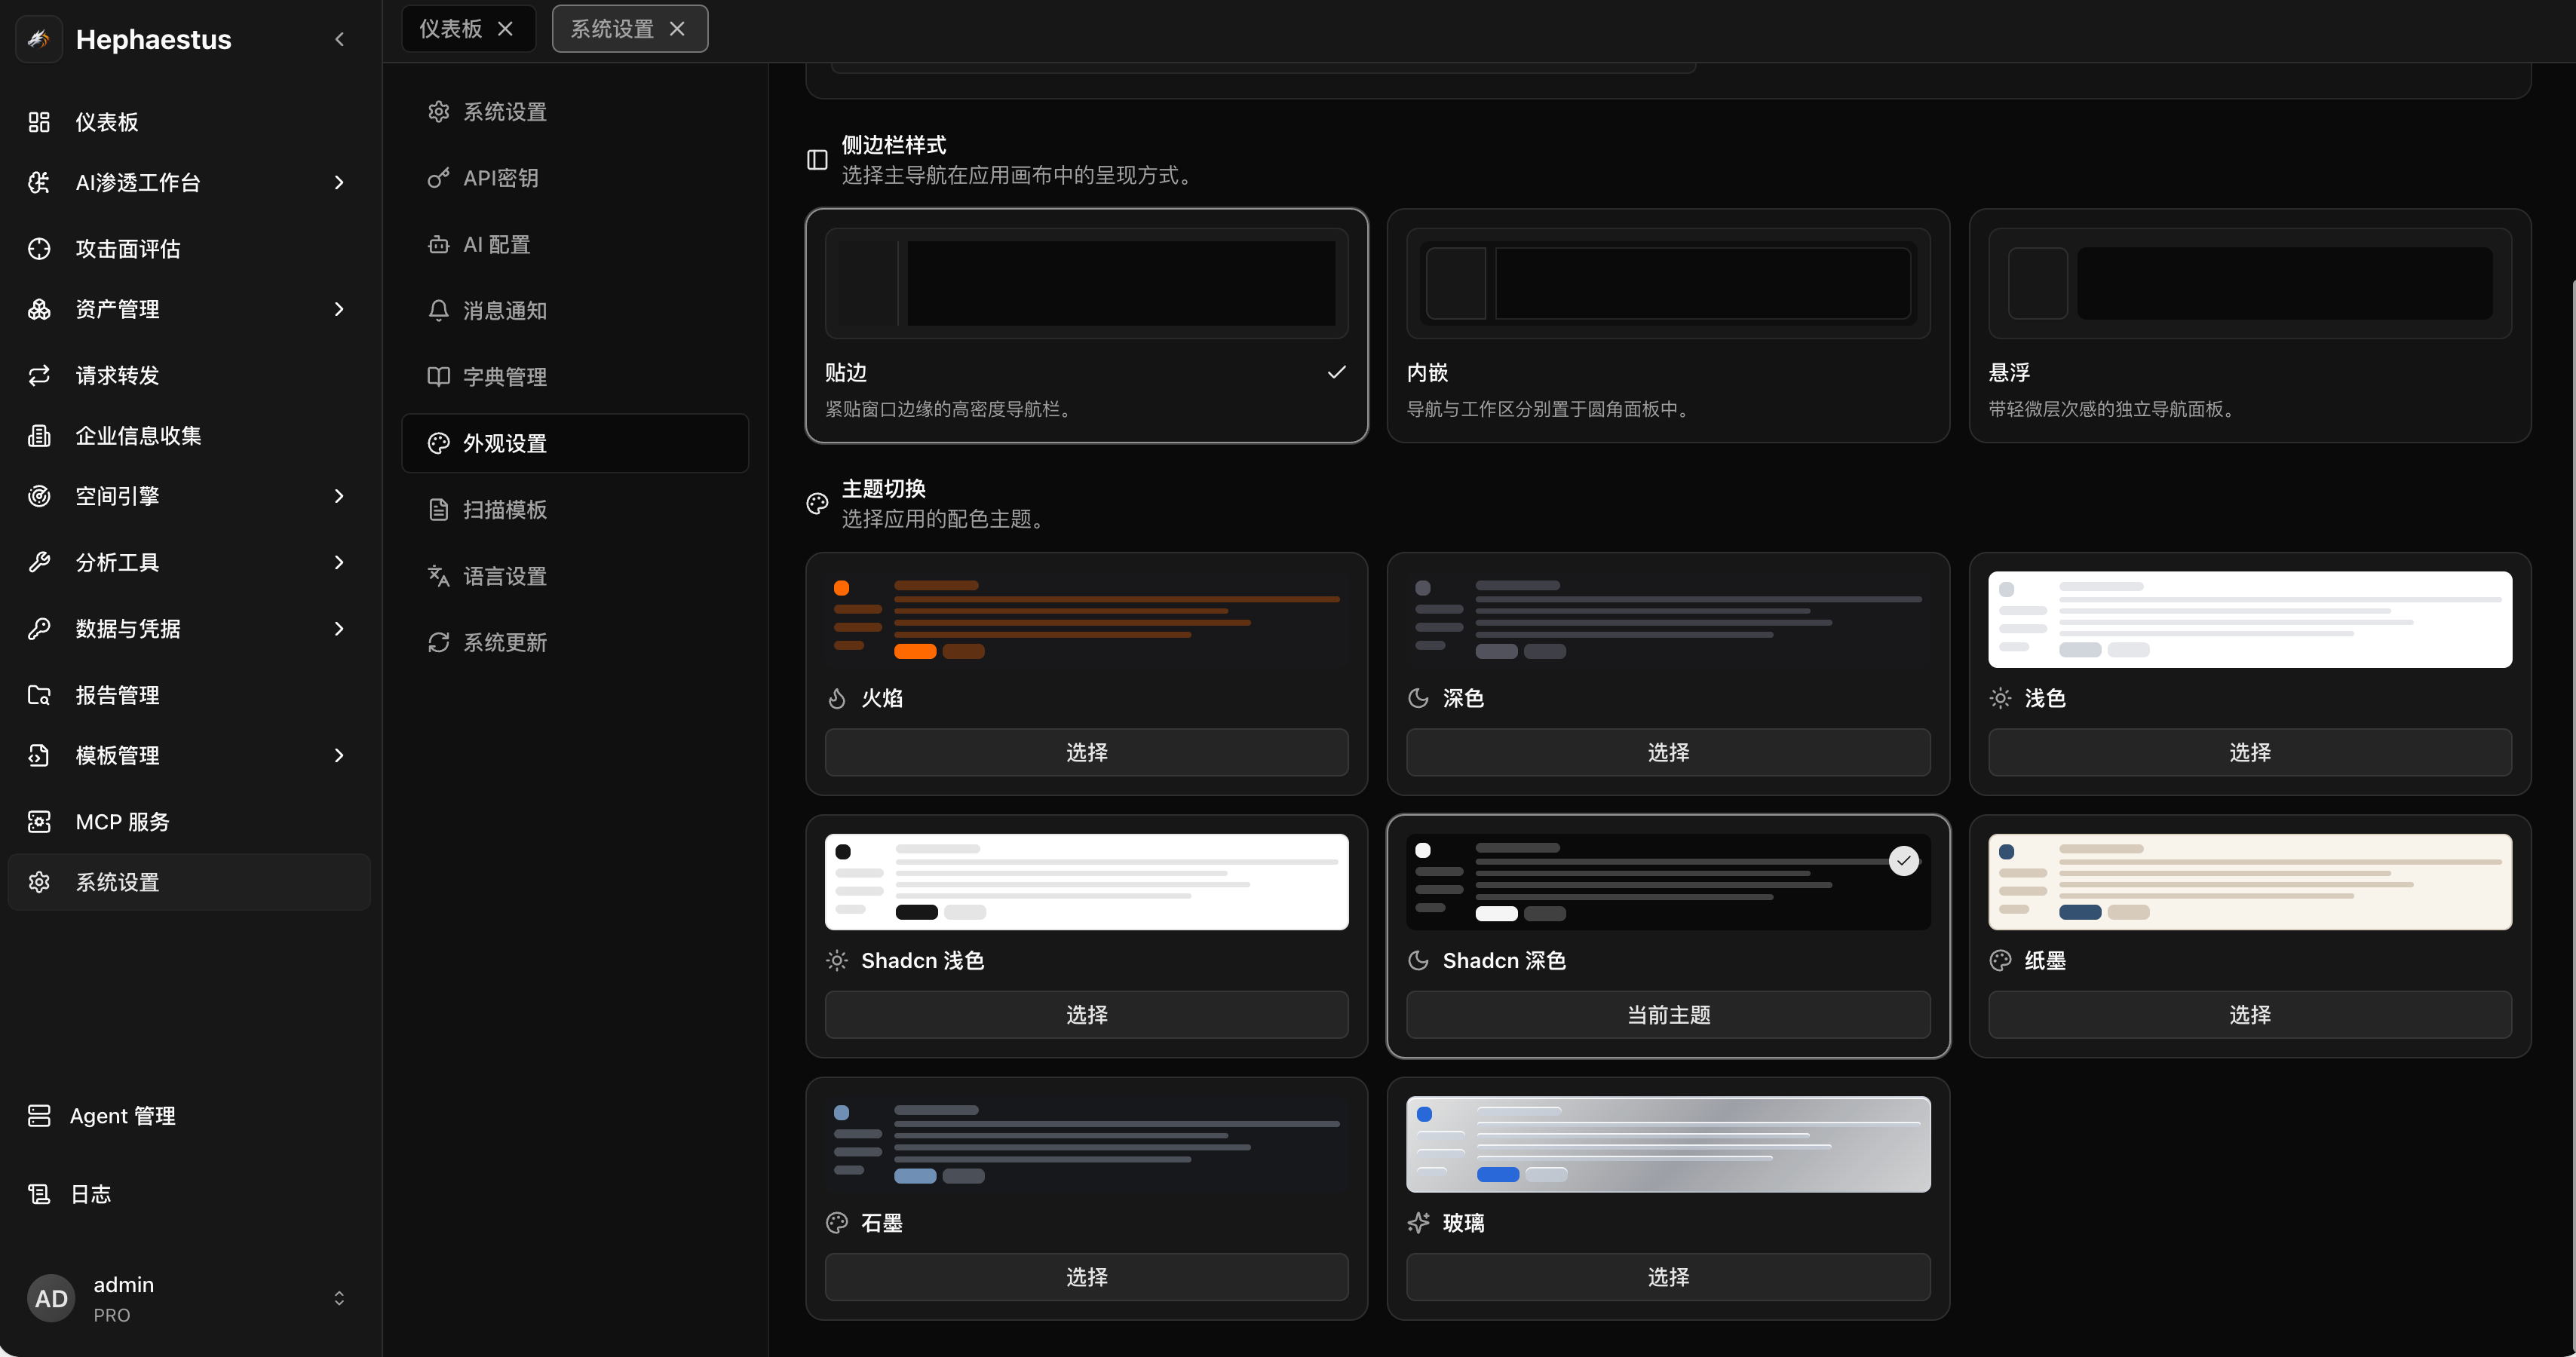Choose the 纸墨 theme with its 选择 button

[2249, 1015]
